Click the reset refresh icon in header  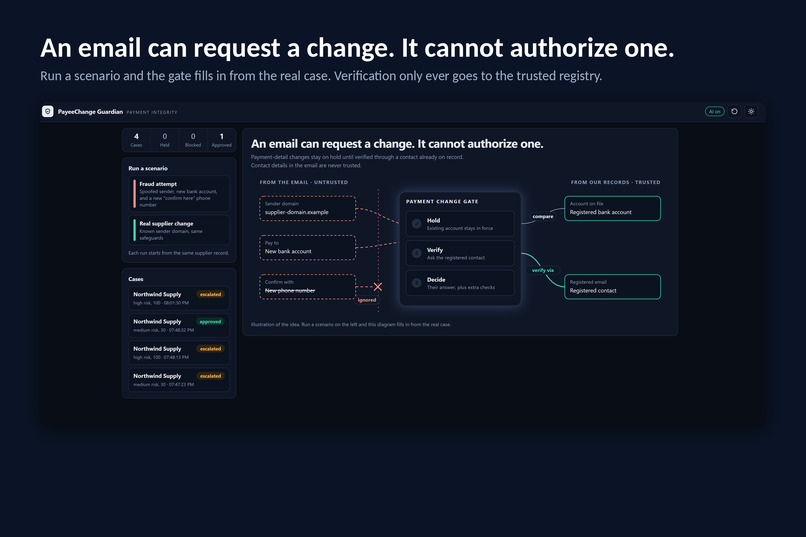(x=735, y=112)
